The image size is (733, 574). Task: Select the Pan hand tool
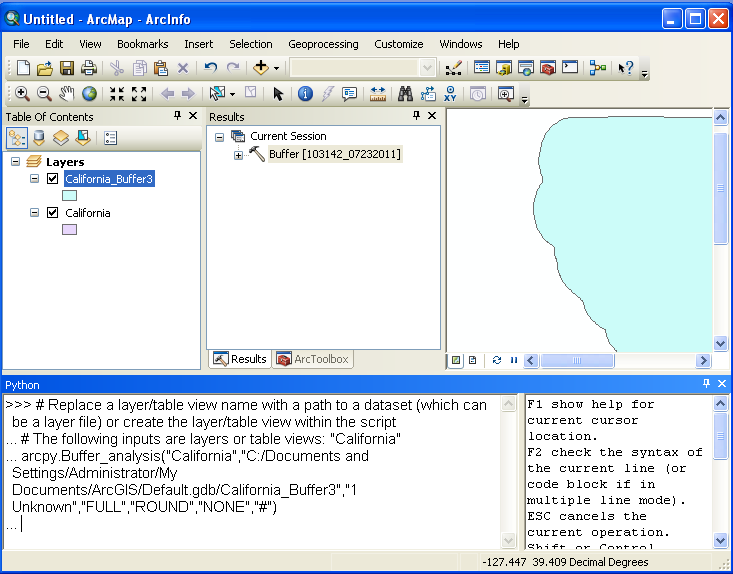click(67, 94)
